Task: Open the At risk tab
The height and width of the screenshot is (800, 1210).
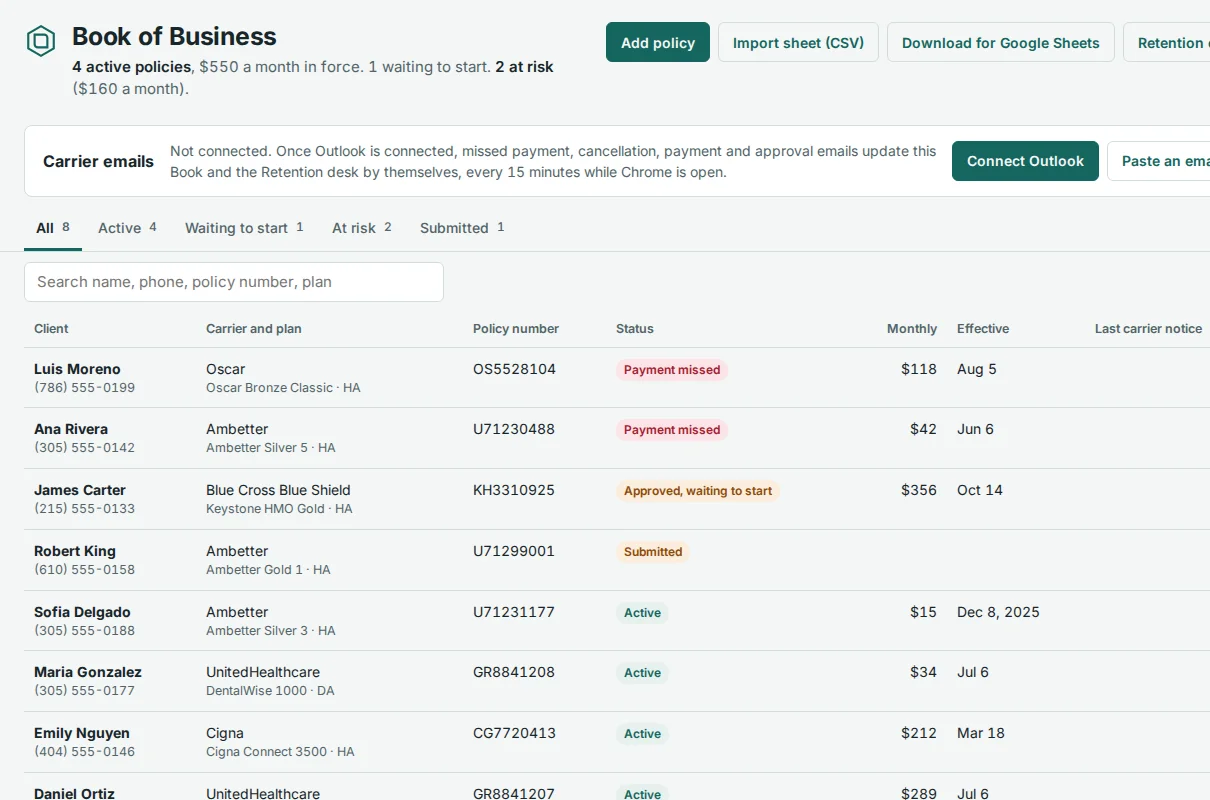Action: (362, 228)
